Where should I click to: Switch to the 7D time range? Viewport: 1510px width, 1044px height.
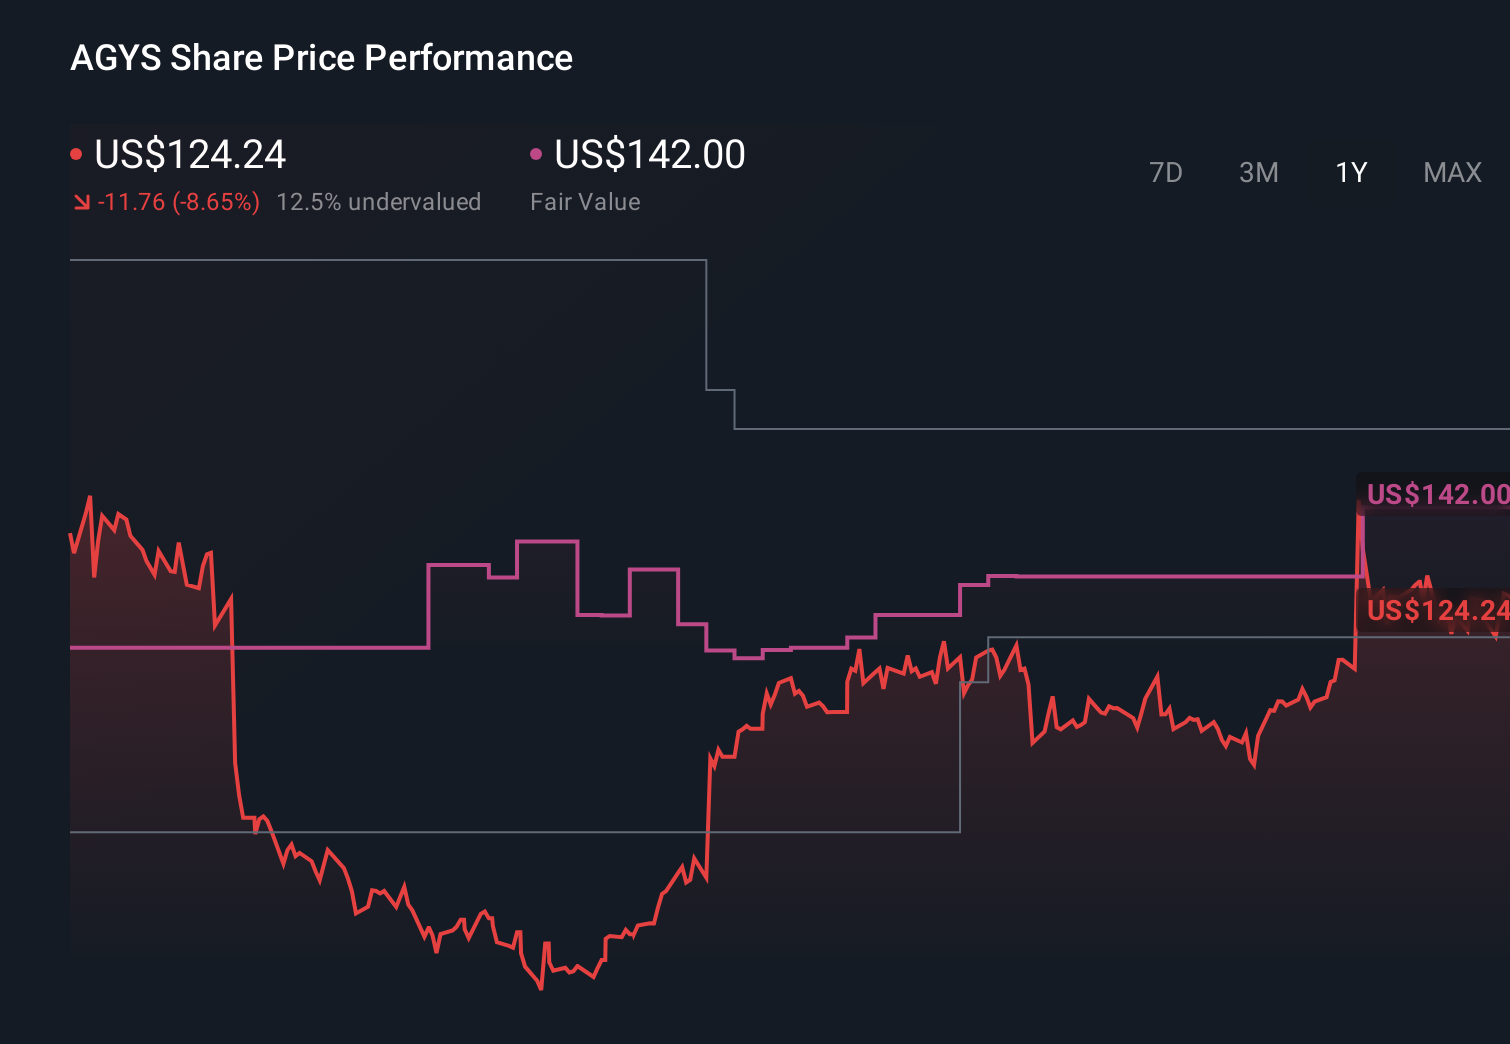(x=1166, y=172)
